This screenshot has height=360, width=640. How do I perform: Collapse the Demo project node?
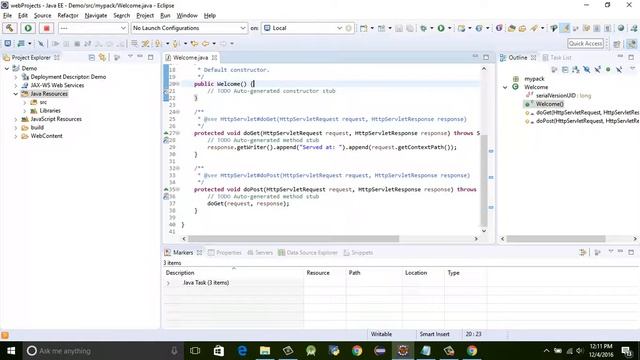coord(7,69)
